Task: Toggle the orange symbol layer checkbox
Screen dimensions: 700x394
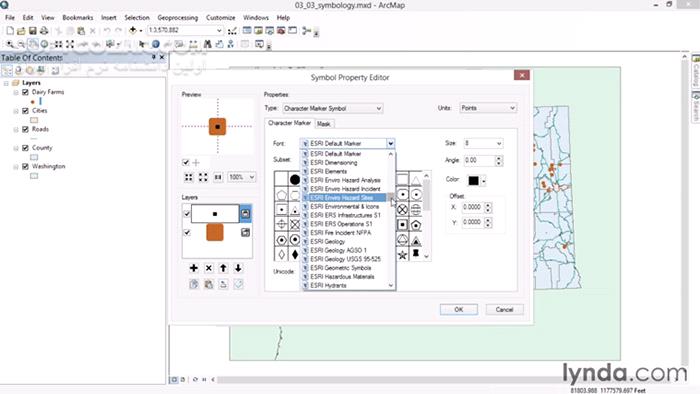Action: pos(187,232)
